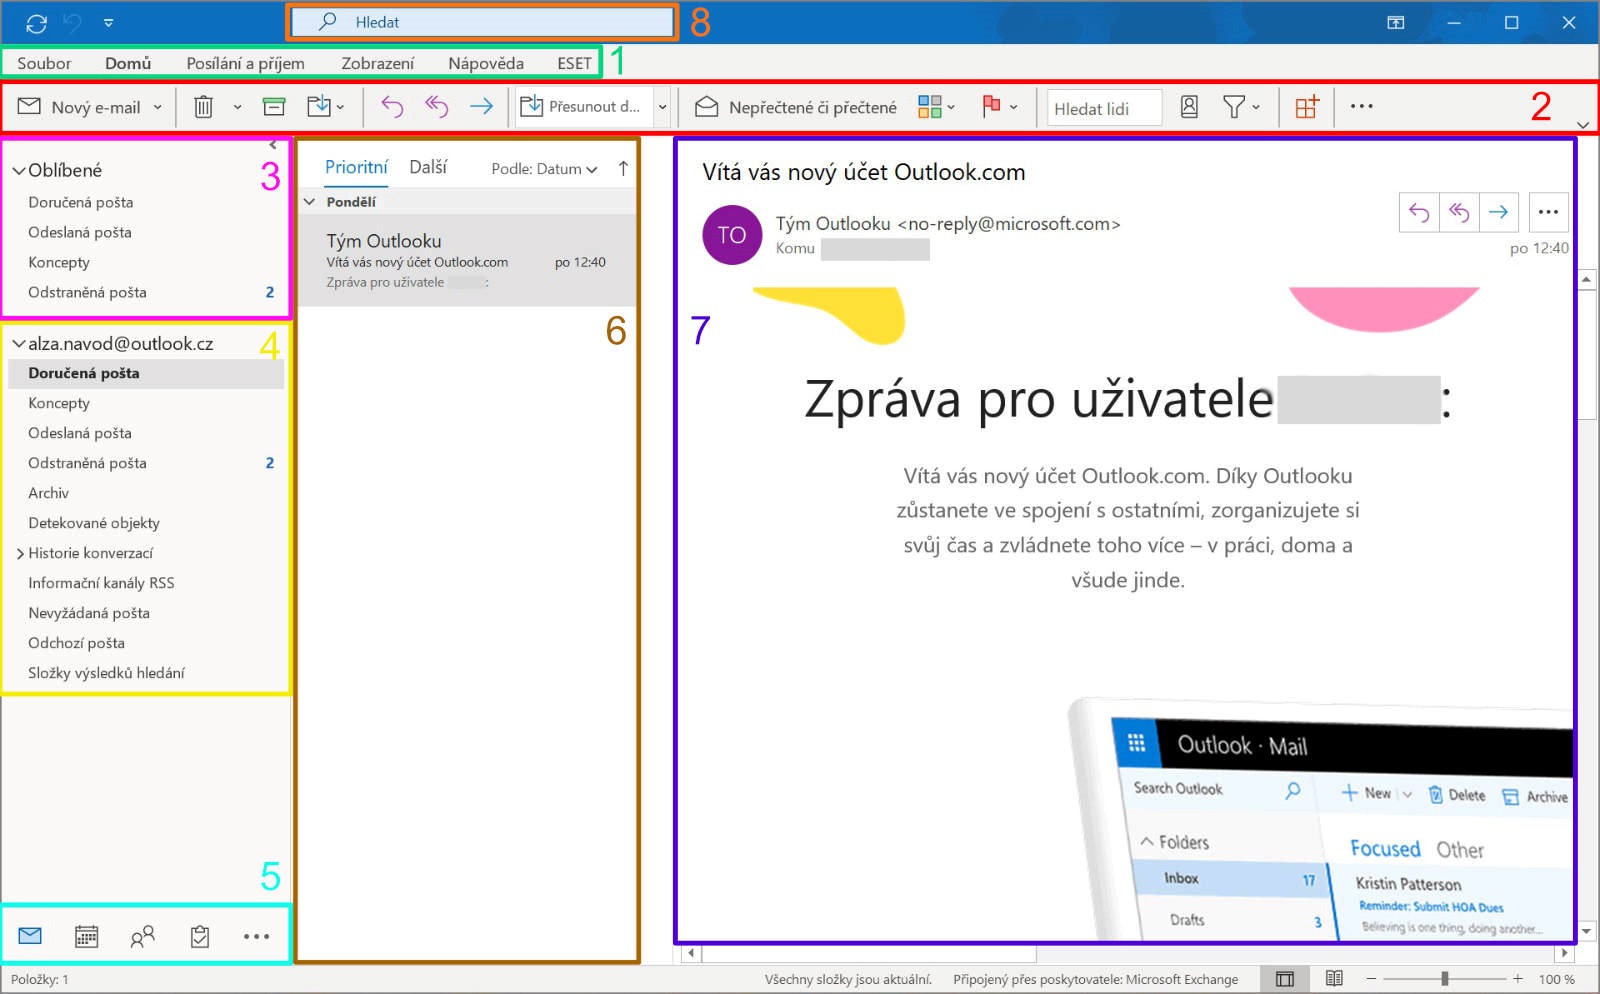This screenshot has height=994, width=1600.
Task: Switch to the Domů ribbon tab
Action: coord(128,63)
